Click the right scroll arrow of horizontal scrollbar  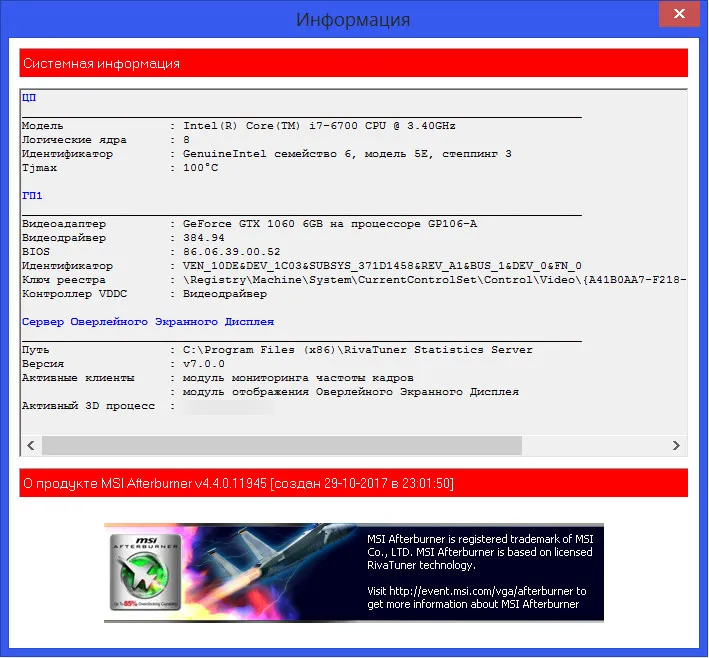pyautogui.click(x=676, y=445)
